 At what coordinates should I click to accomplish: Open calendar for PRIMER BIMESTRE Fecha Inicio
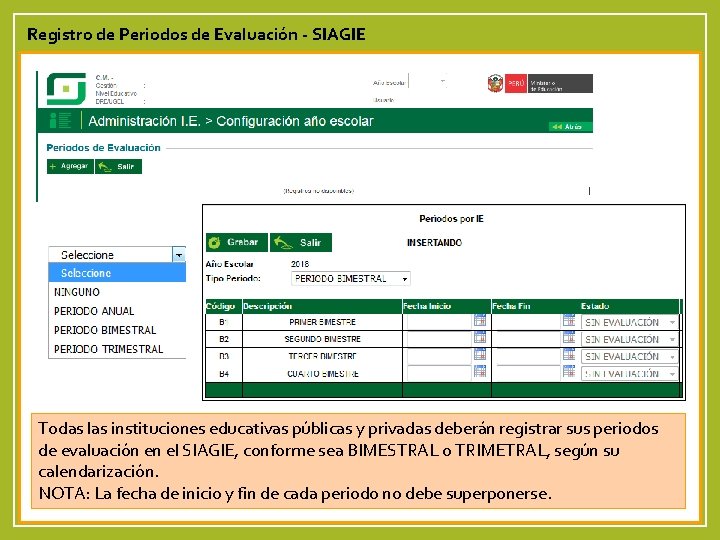click(479, 321)
